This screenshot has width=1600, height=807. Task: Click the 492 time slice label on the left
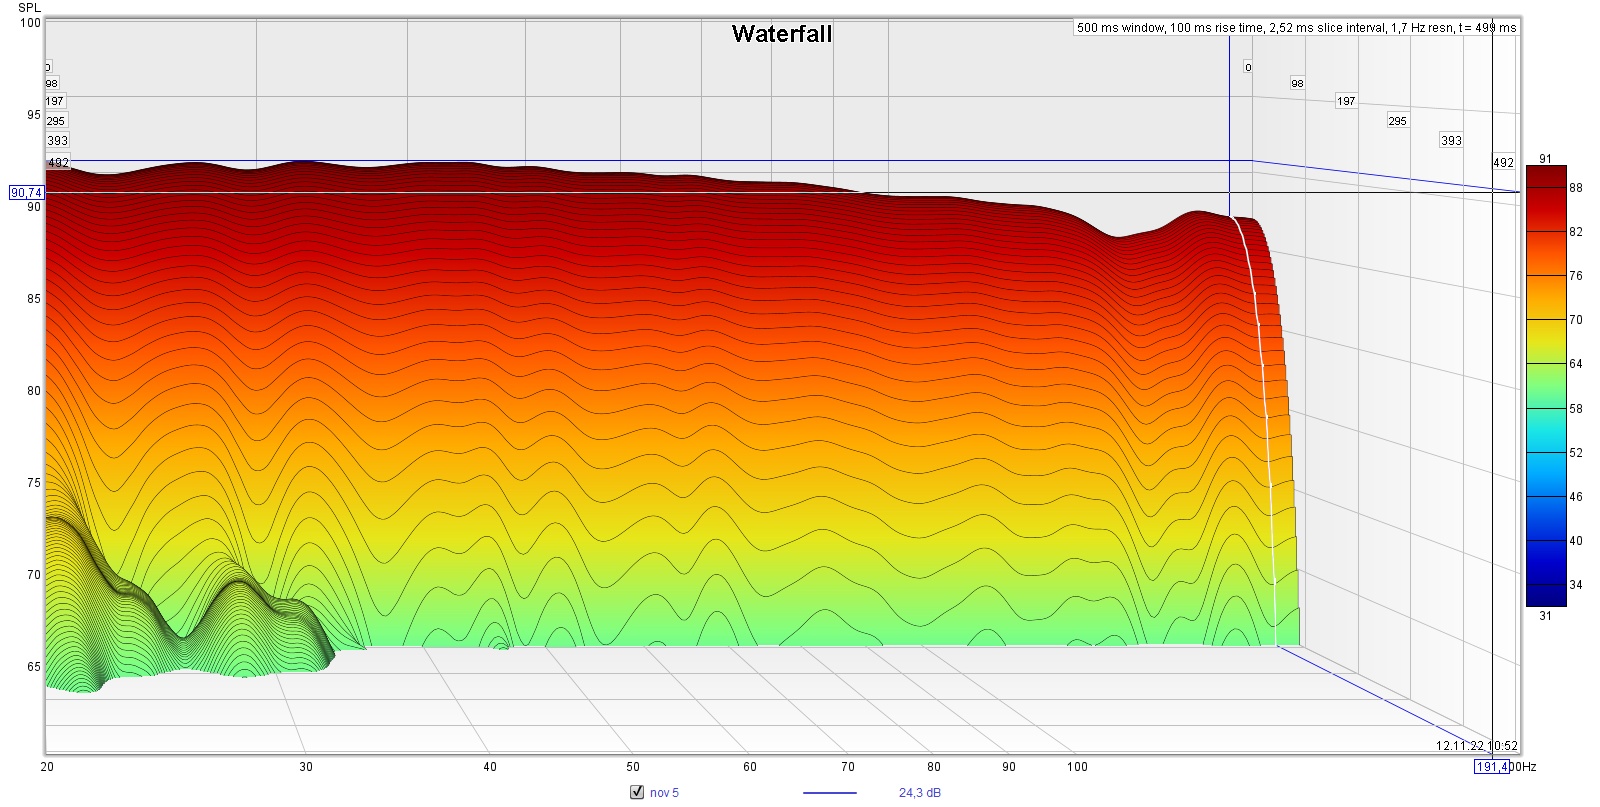click(58, 162)
